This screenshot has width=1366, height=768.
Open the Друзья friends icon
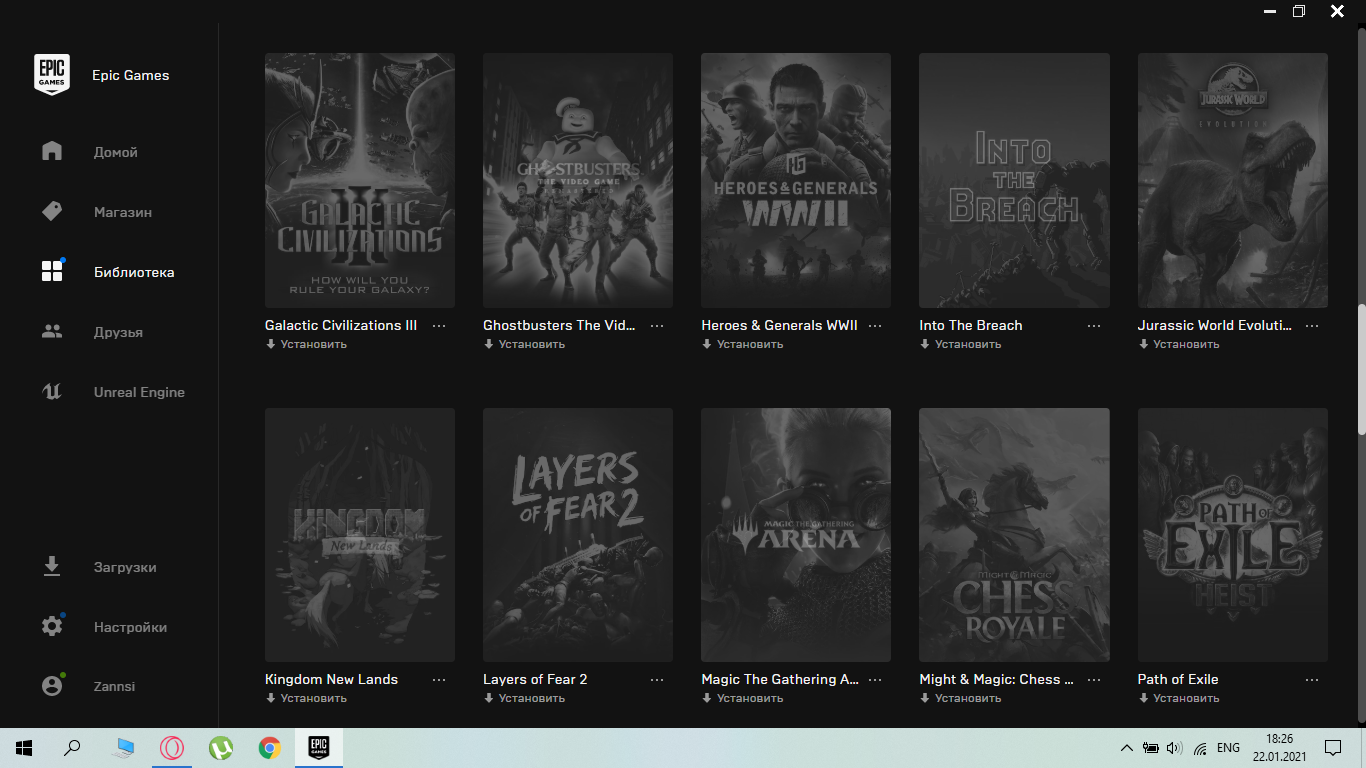pyautogui.click(x=52, y=331)
